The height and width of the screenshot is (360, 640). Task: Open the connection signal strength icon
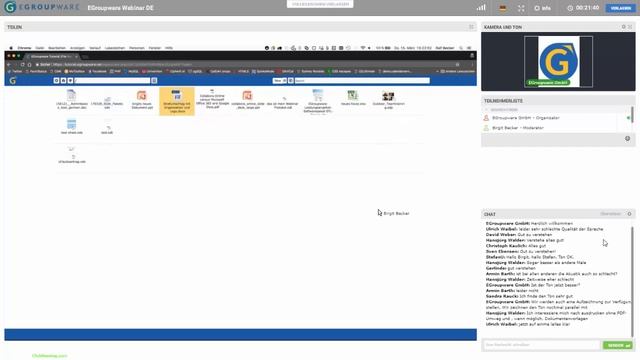pos(481,8)
